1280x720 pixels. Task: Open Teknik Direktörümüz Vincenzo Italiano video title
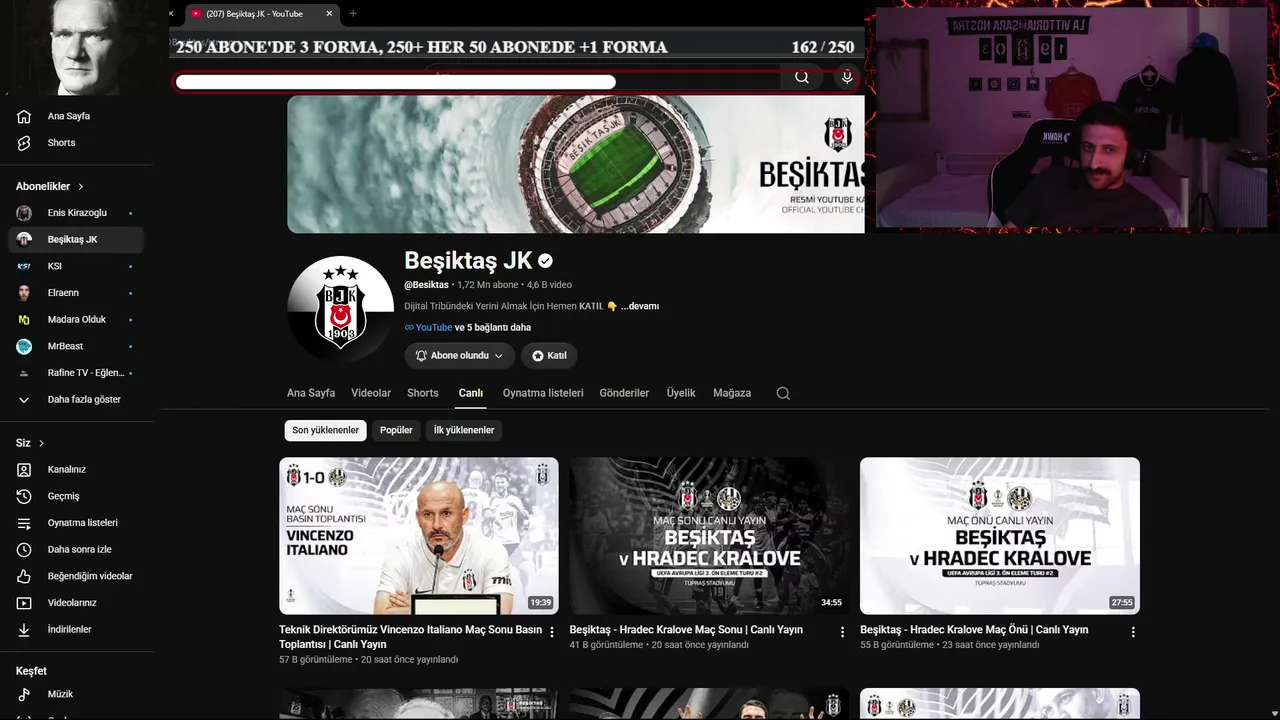pos(411,637)
